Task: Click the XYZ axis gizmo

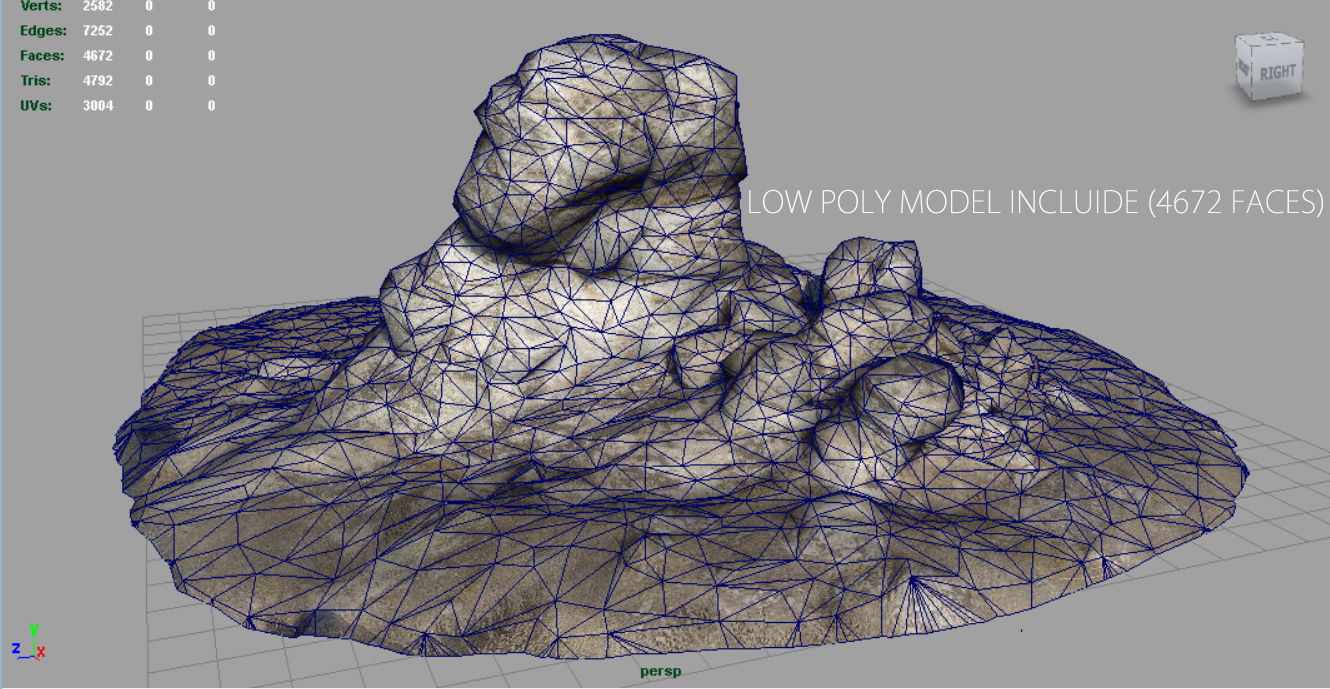Action: pyautogui.click(x=28, y=642)
